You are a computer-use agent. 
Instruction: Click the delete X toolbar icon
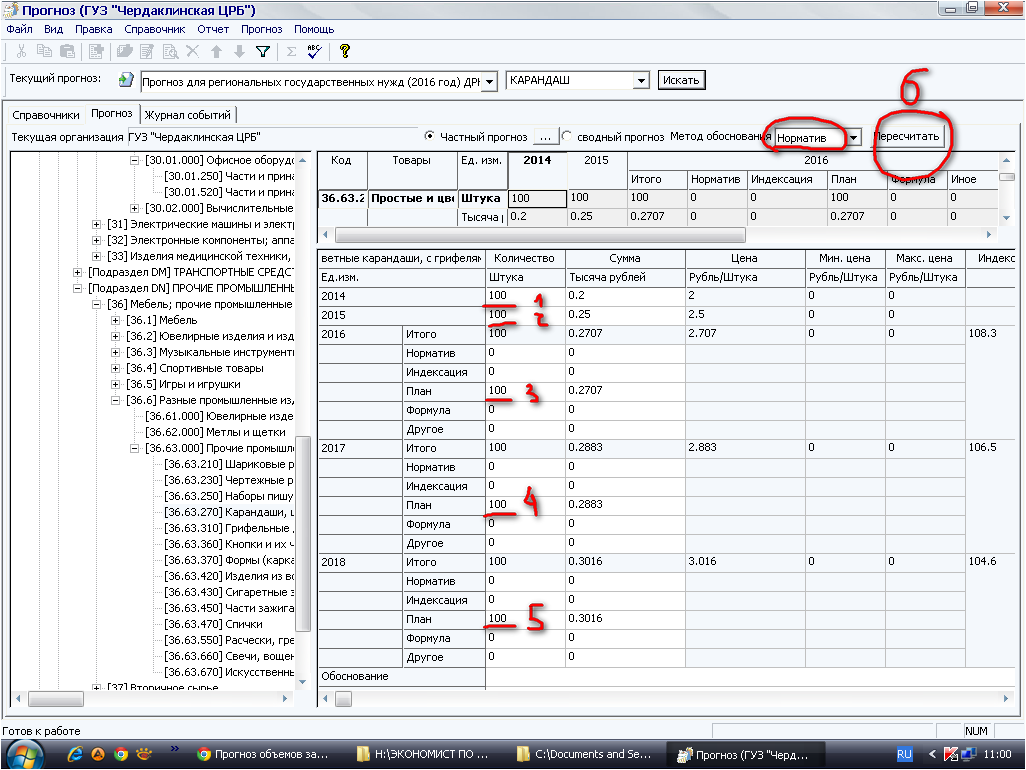click(x=193, y=52)
